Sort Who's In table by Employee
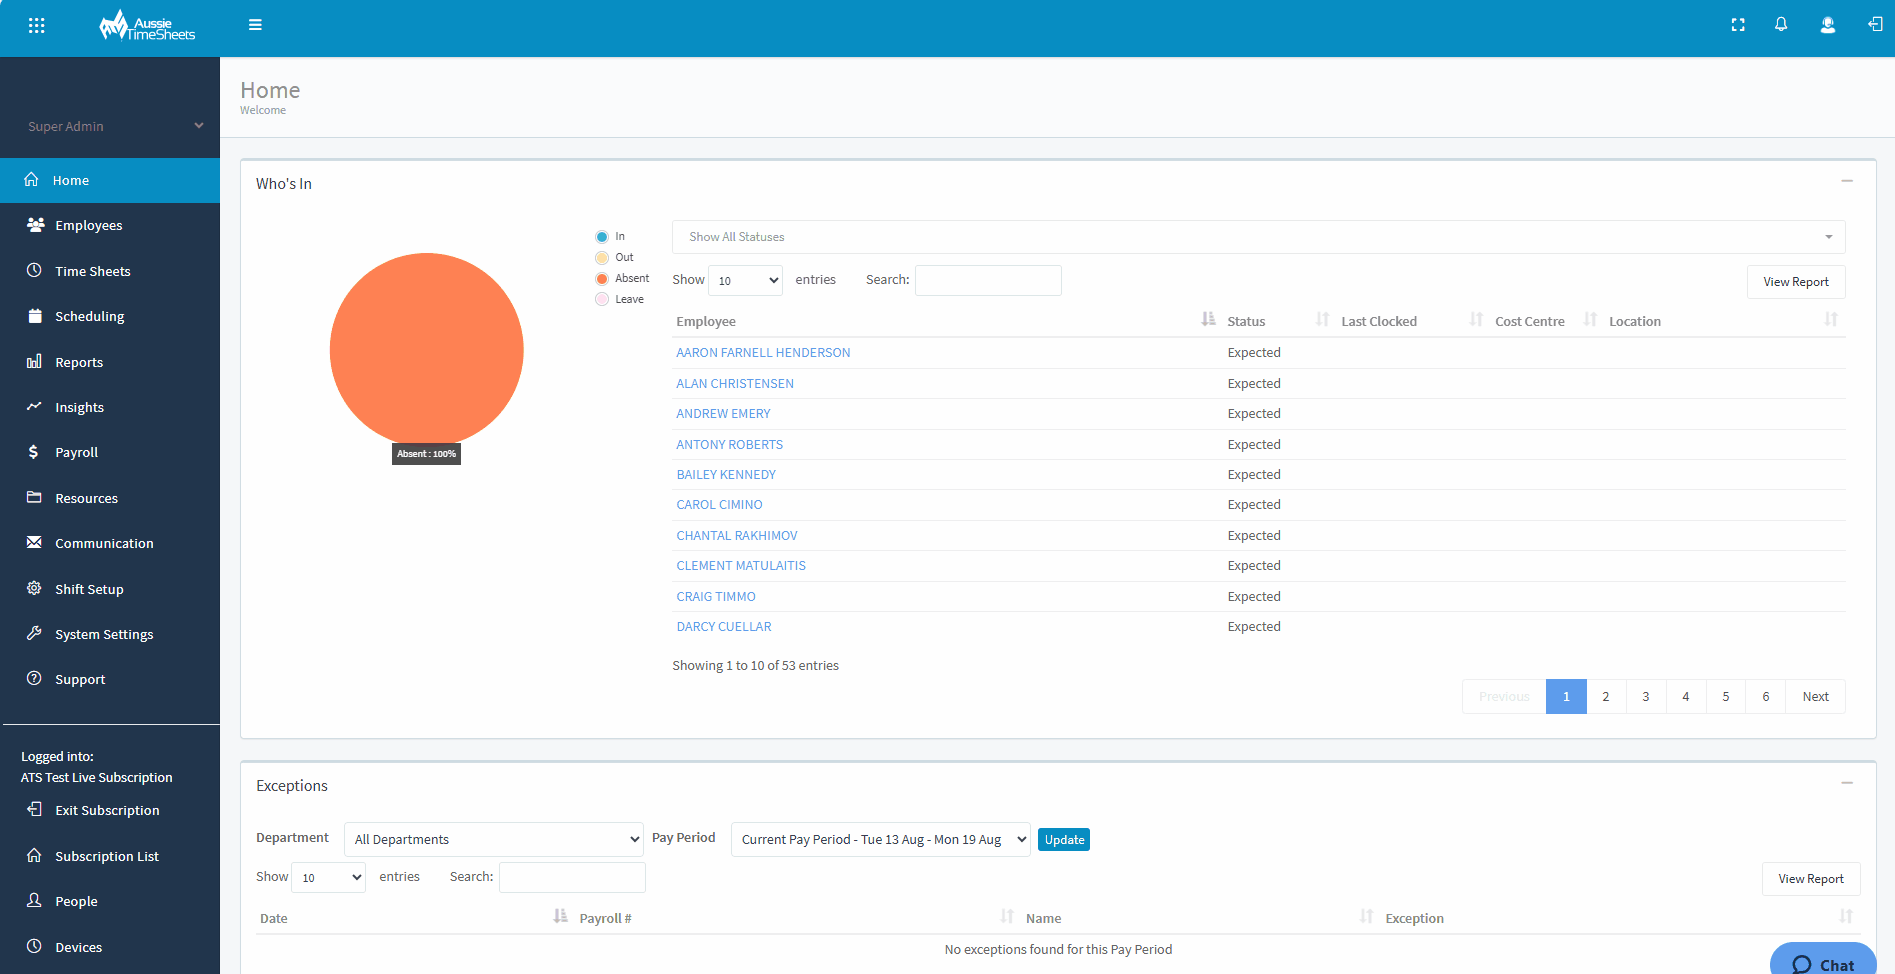This screenshot has height=974, width=1895. tap(945, 321)
